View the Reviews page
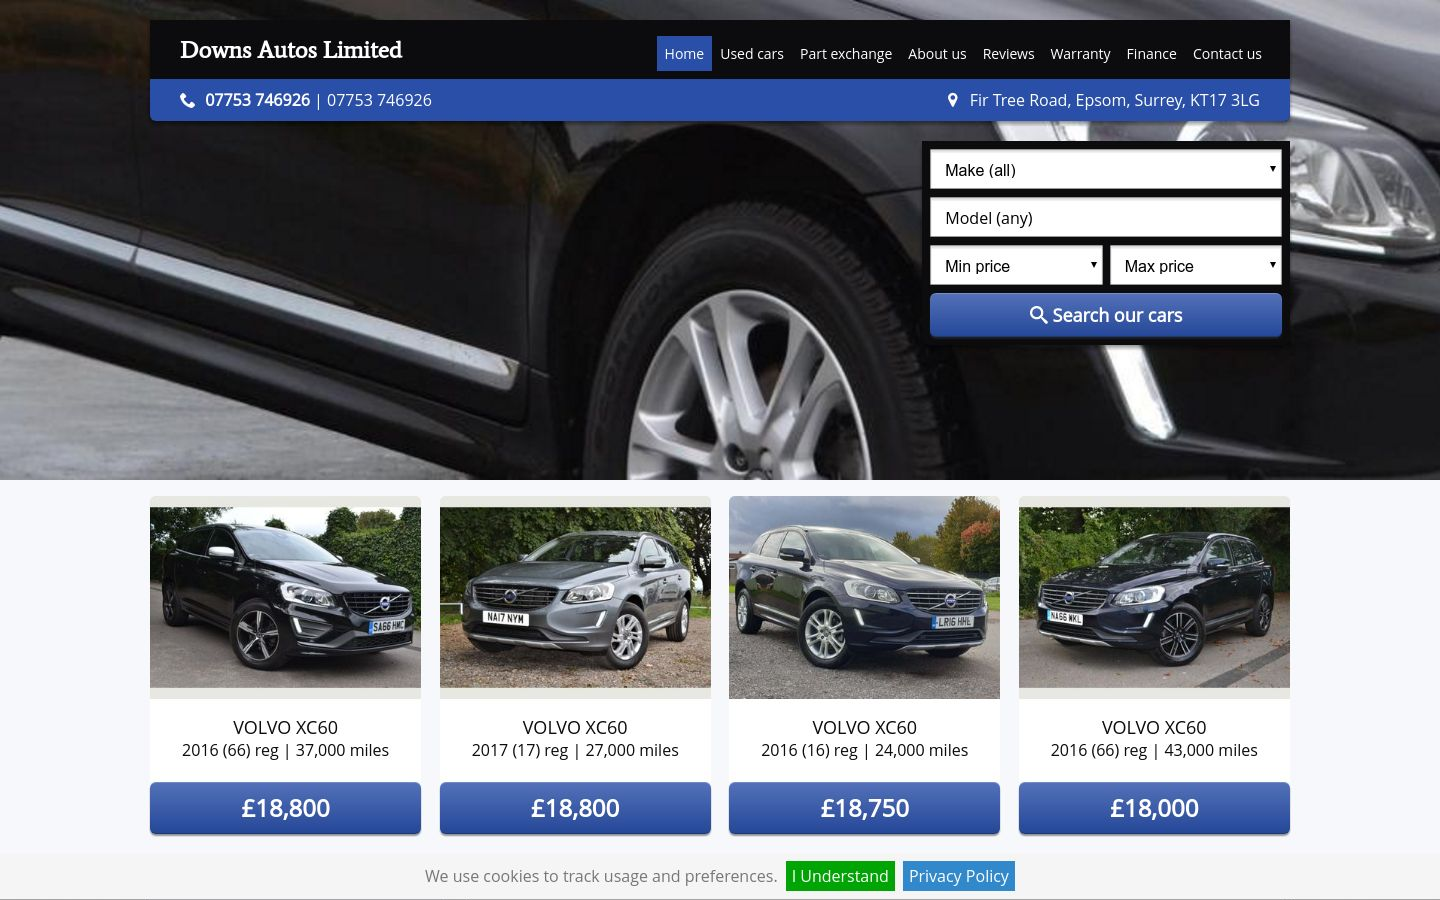 pyautogui.click(x=1008, y=54)
